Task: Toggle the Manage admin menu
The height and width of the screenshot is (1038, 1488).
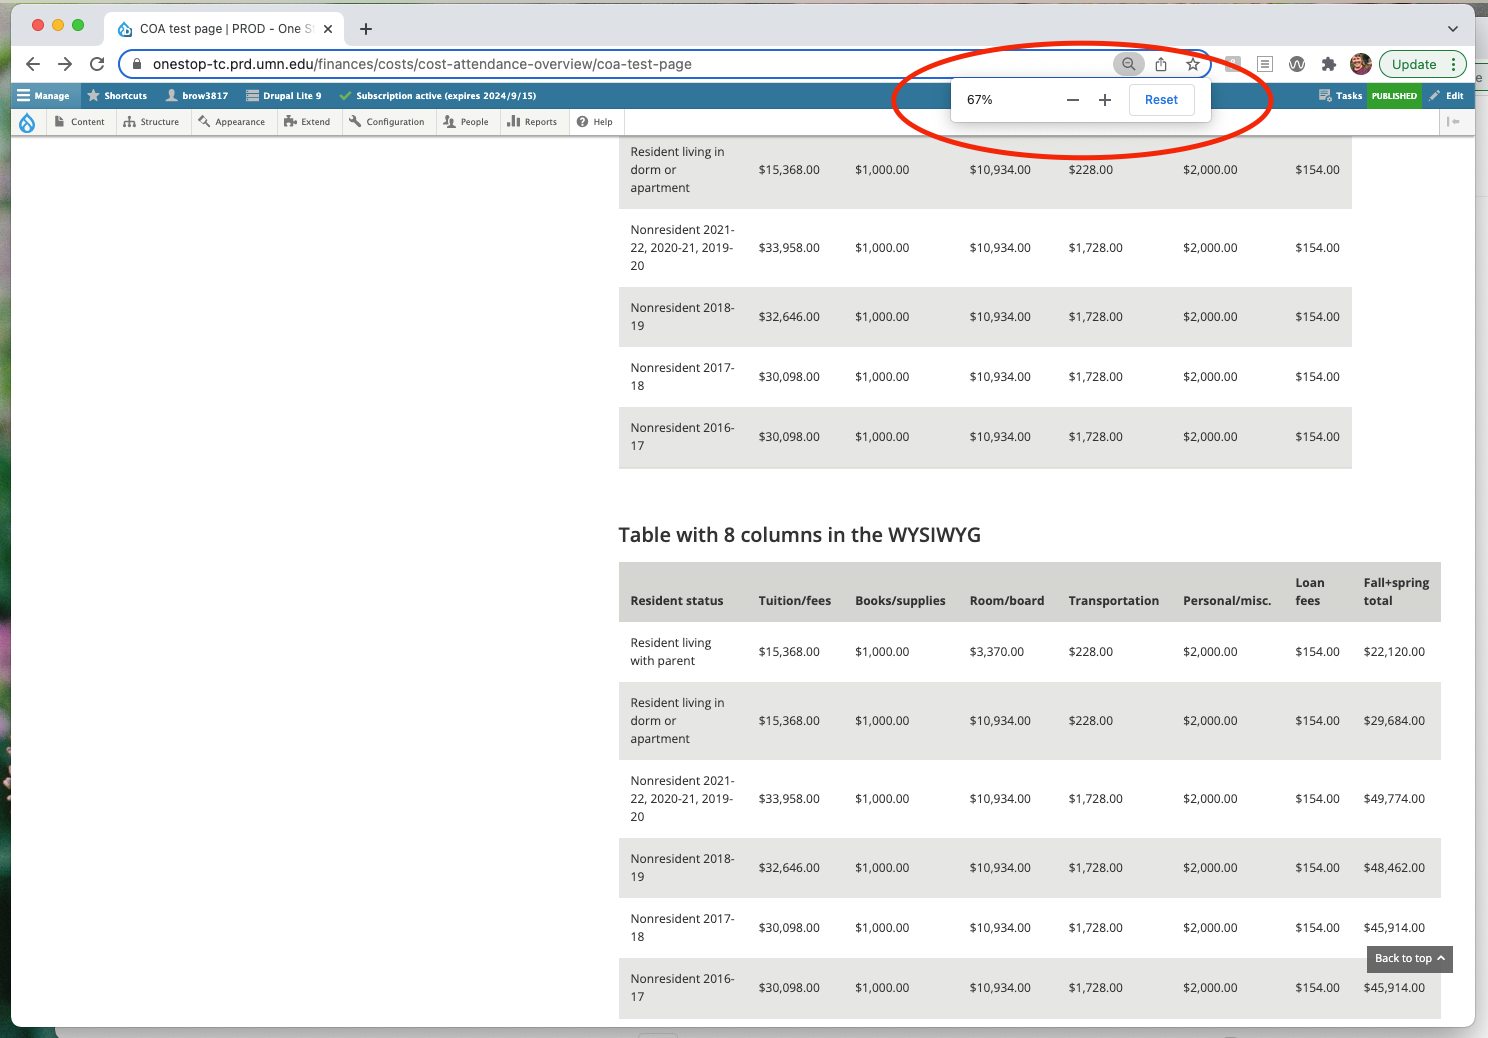Action: click(43, 96)
